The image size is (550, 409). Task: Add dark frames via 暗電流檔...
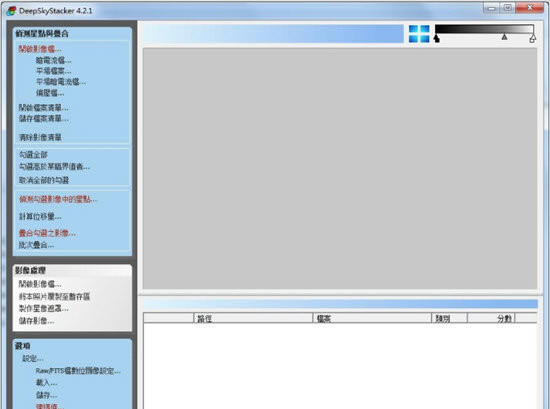coord(53,60)
